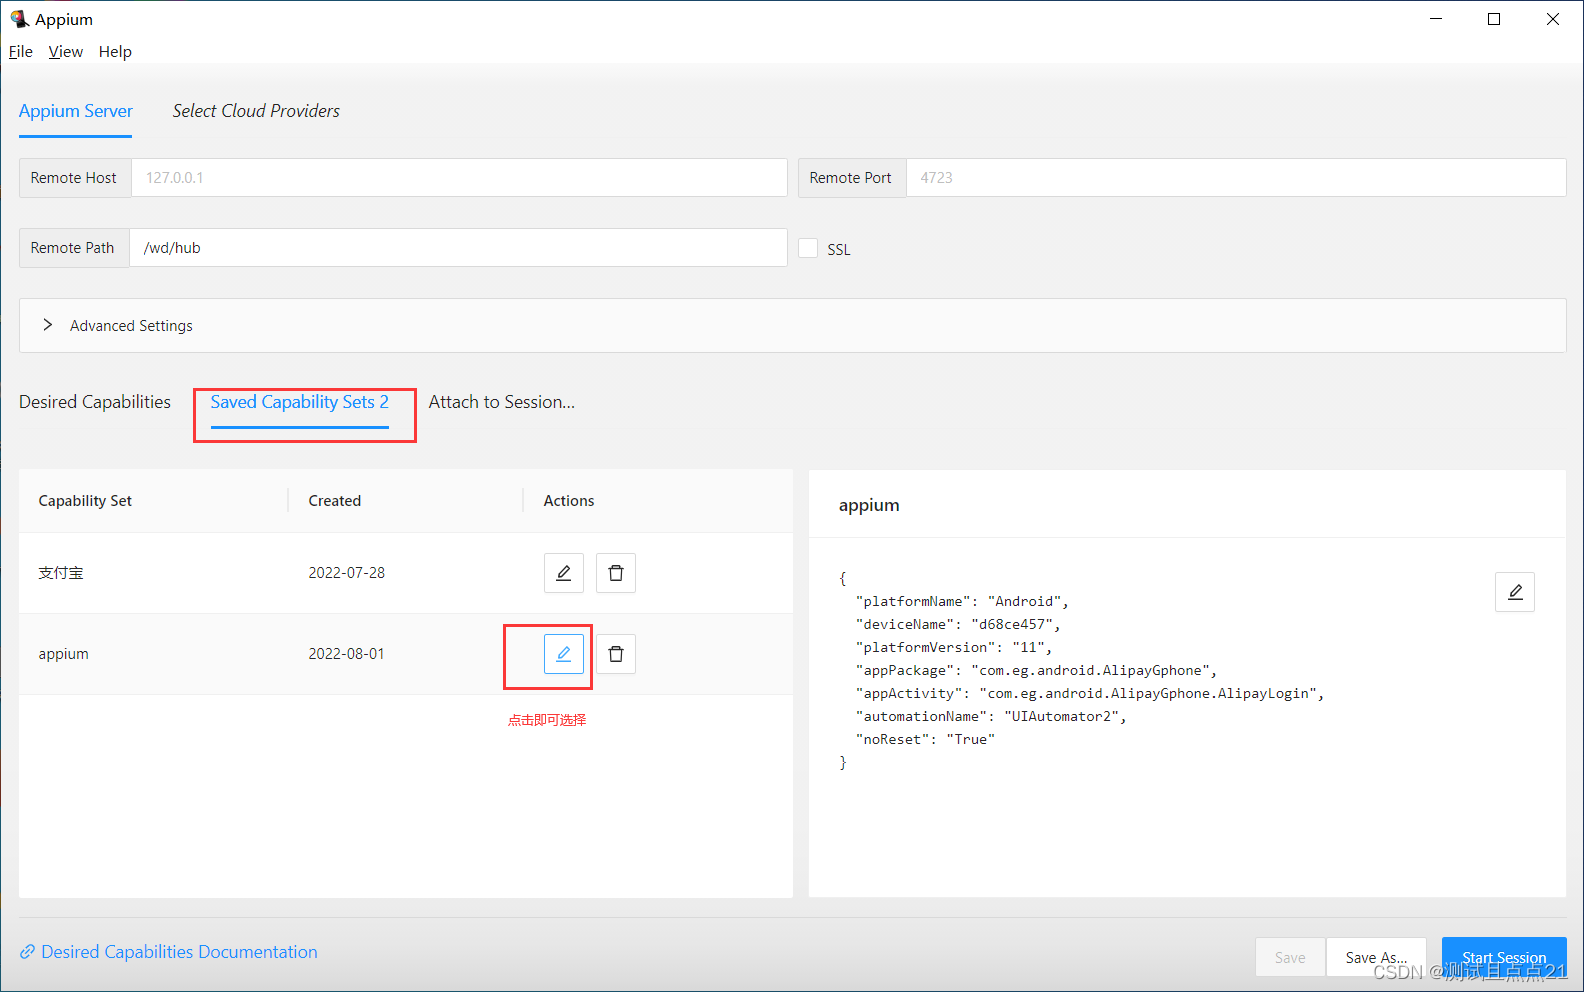Edit raw JSON with pencil icon

1515,592
